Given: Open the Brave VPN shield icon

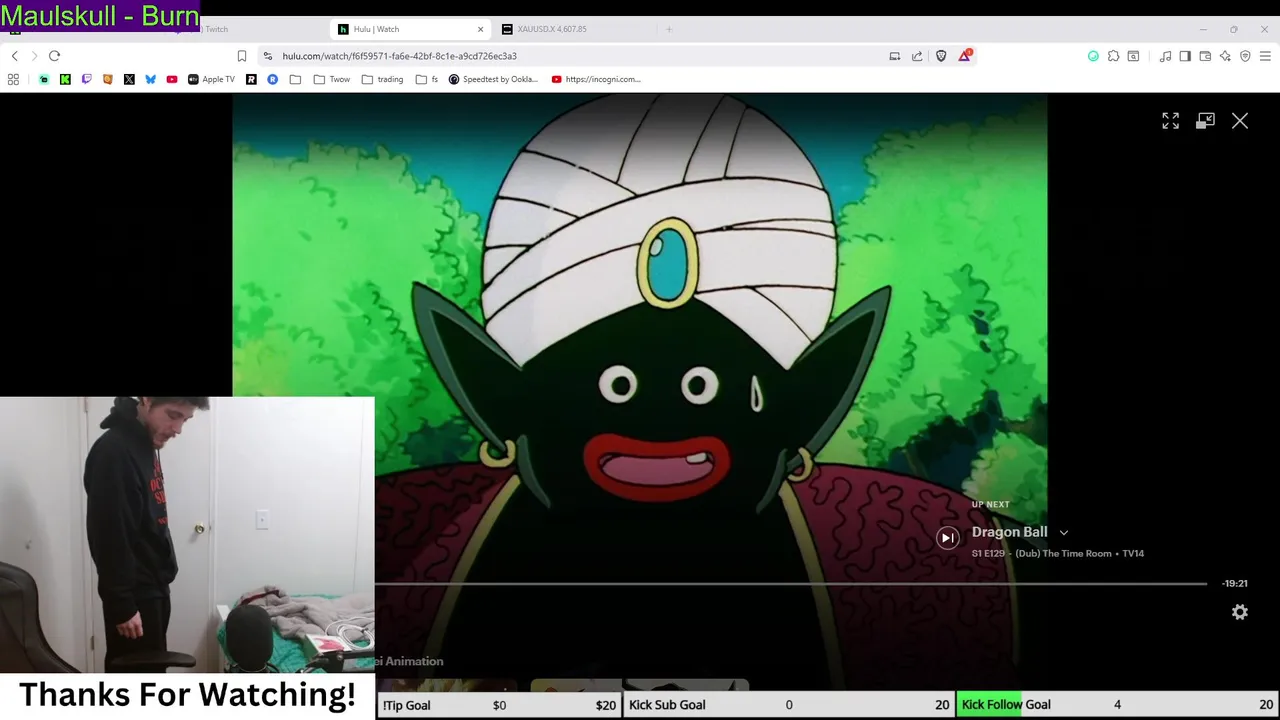Looking at the screenshot, I should [1245, 56].
